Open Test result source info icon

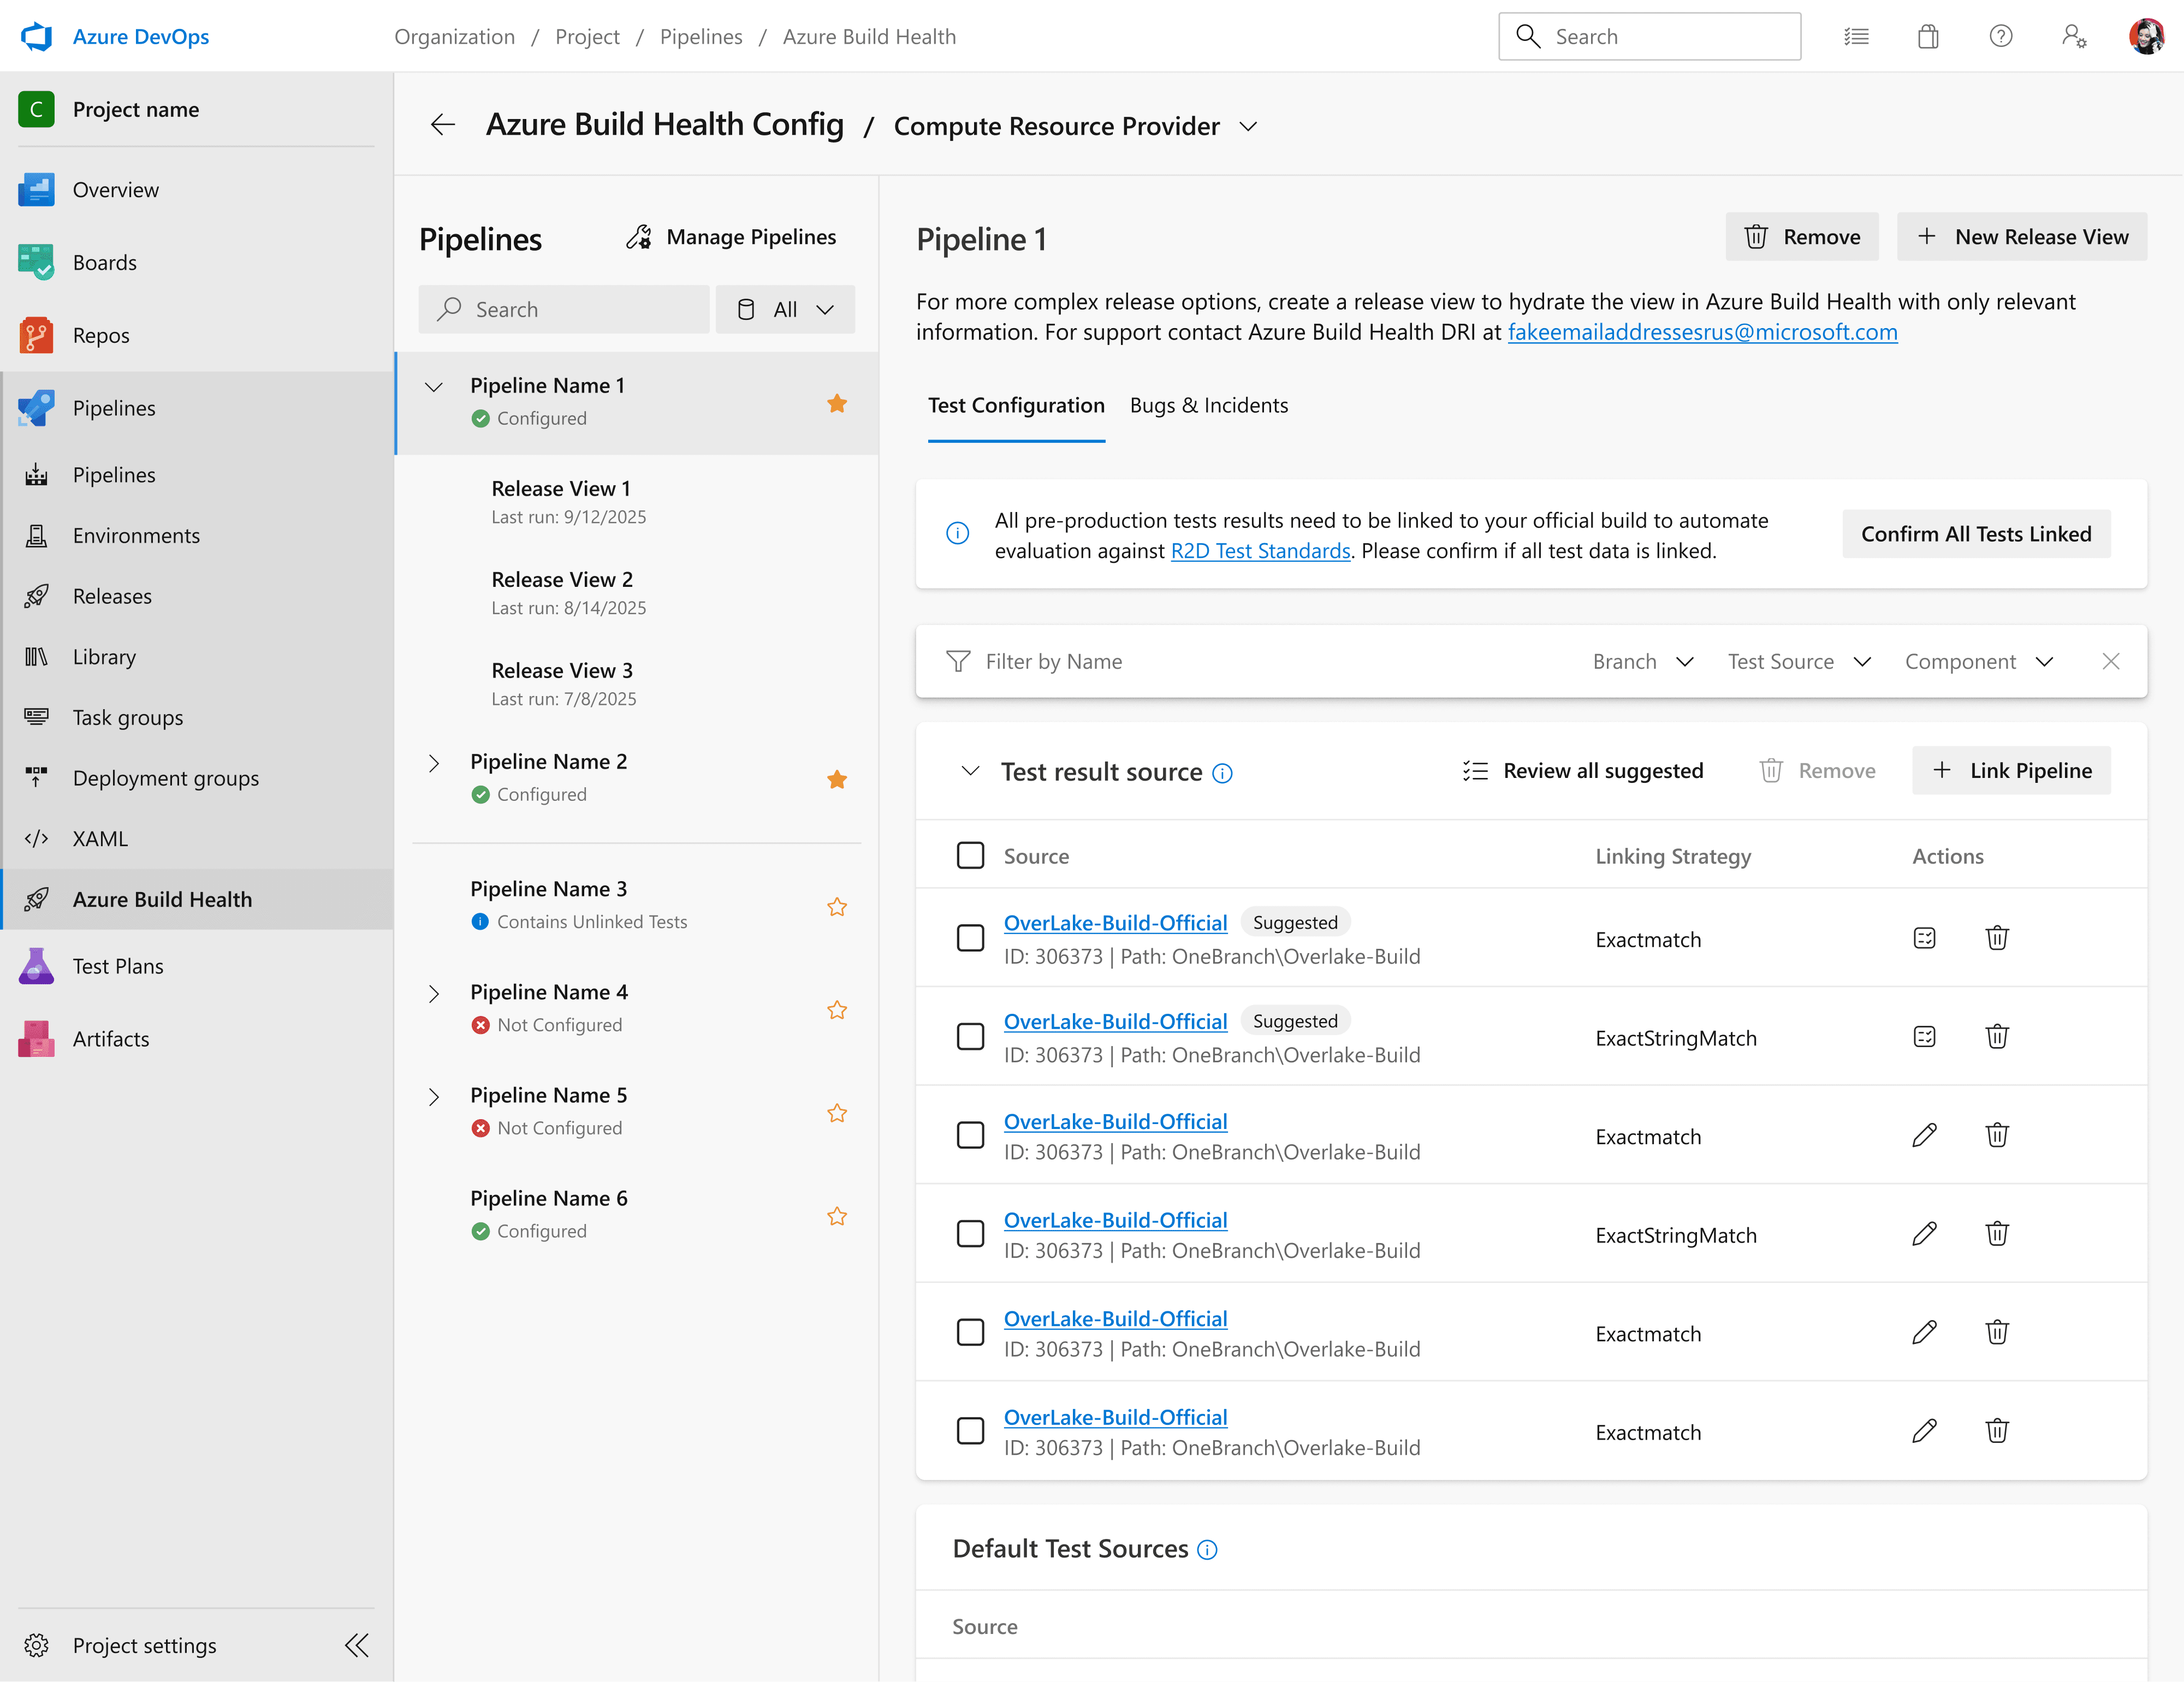coord(1222,773)
